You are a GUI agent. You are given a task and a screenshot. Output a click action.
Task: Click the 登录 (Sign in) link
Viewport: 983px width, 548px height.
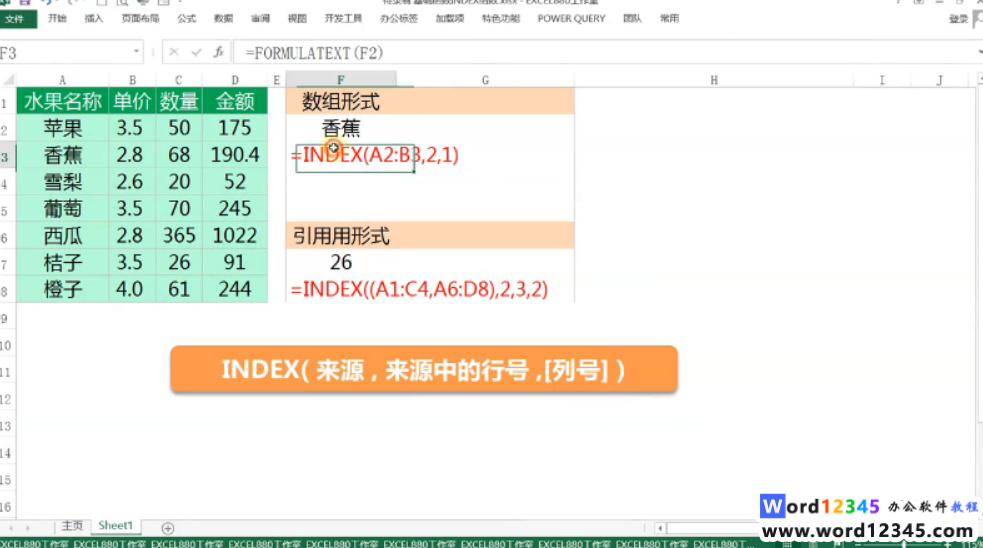(958, 18)
